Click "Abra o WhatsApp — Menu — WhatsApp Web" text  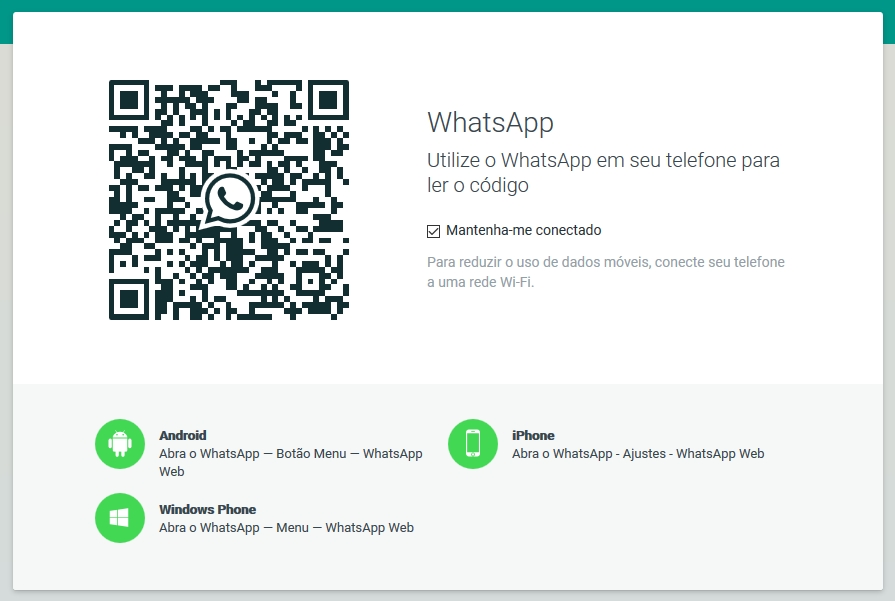click(287, 527)
